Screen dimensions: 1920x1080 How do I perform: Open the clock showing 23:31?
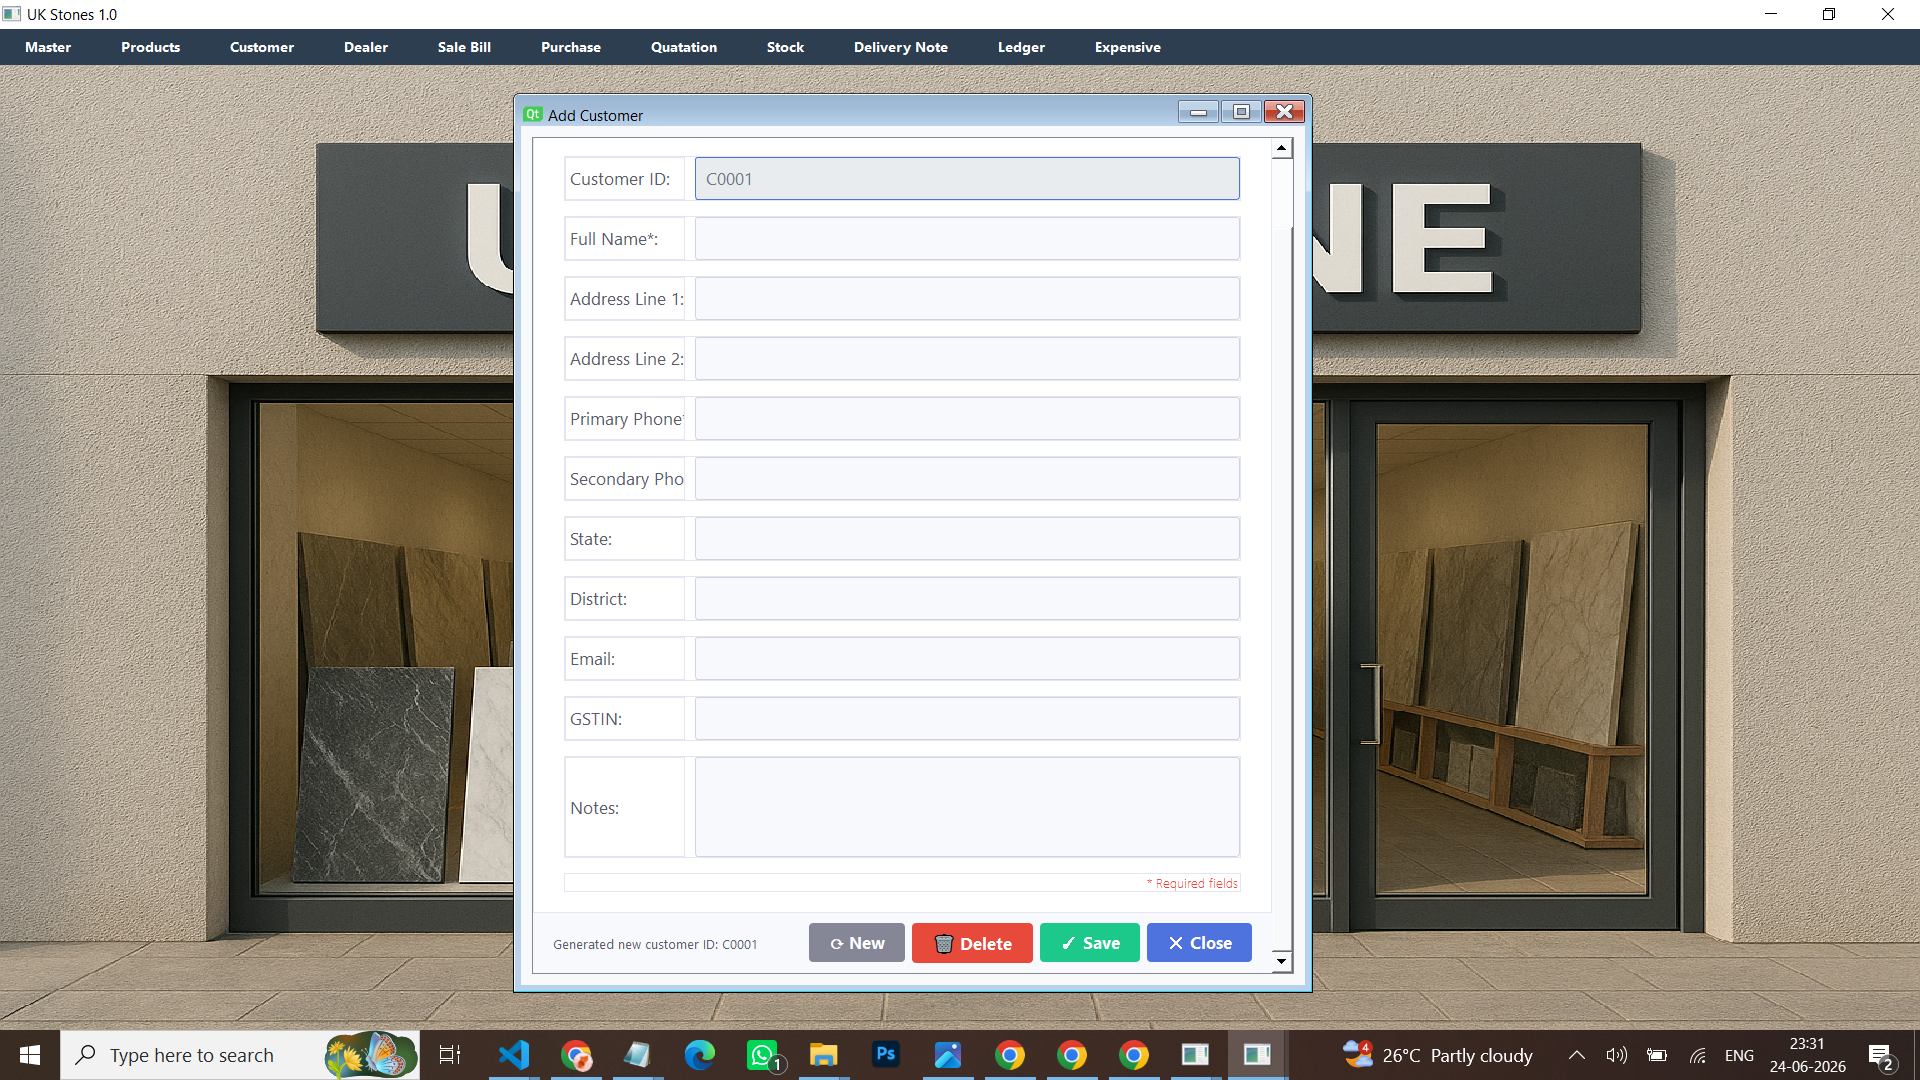pyautogui.click(x=1808, y=1055)
